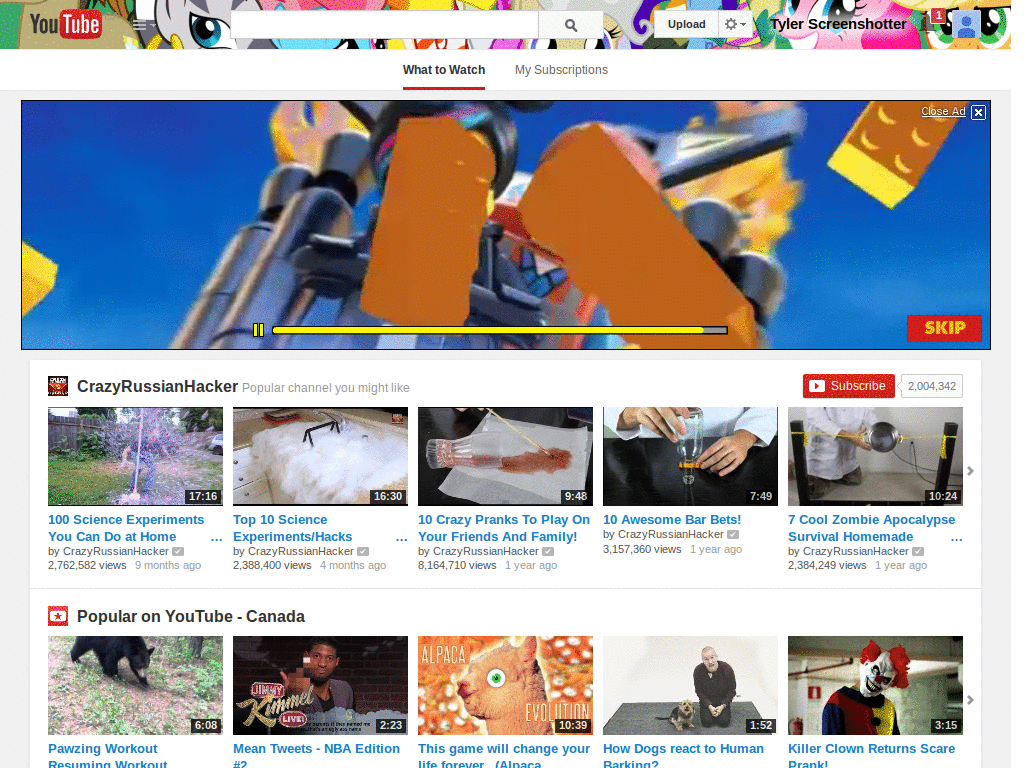Click verified badge under 100 Science Experiments
This screenshot has width=1024, height=768.
[178, 551]
